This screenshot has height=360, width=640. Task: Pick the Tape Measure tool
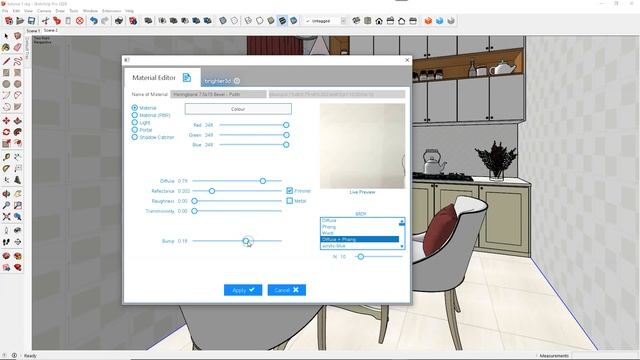pyautogui.click(x=6, y=157)
